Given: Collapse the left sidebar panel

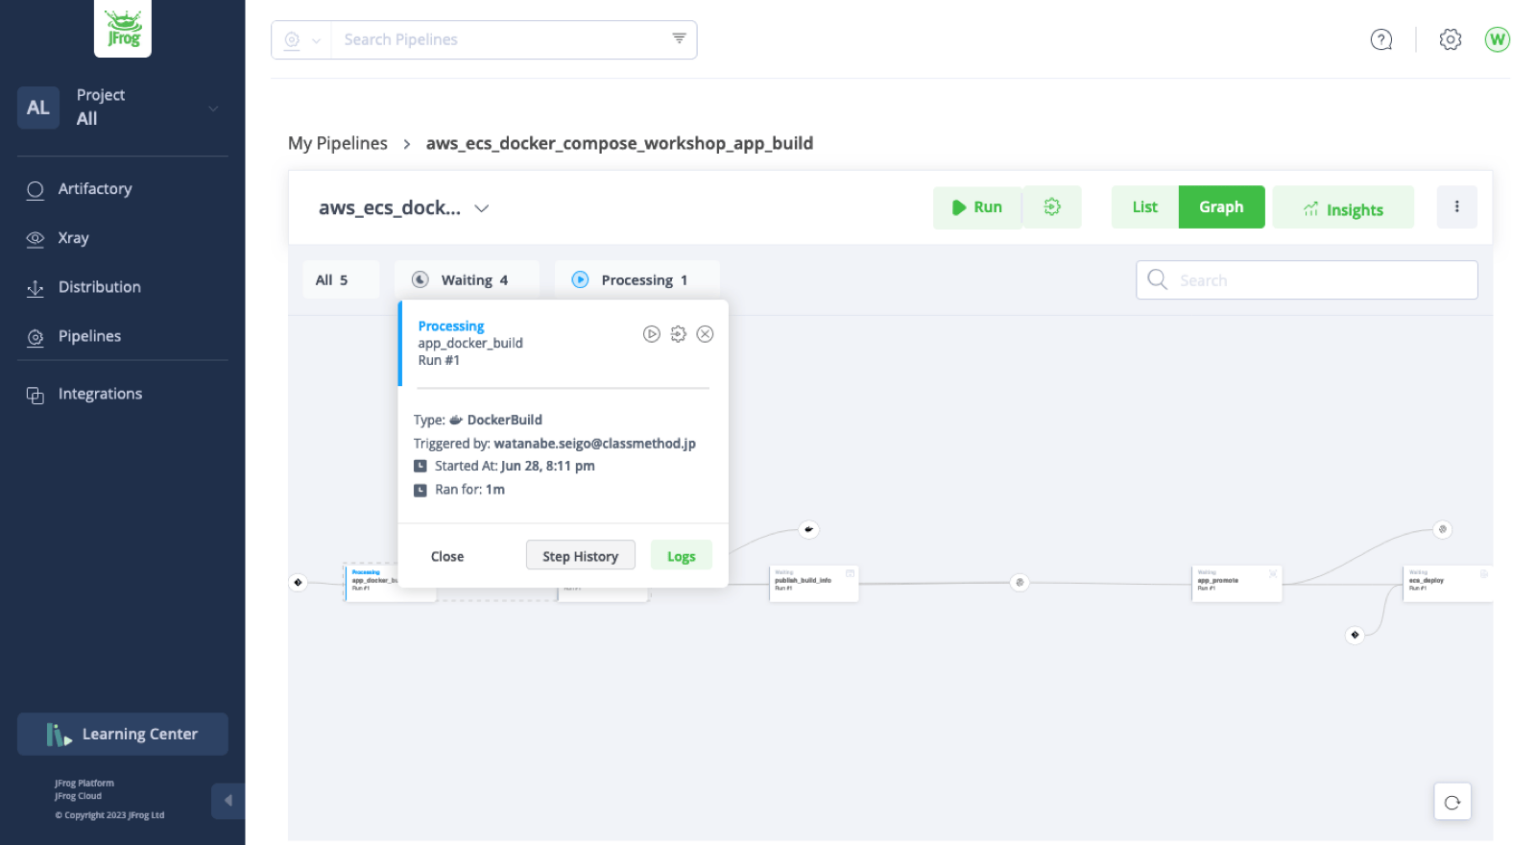Looking at the screenshot, I should 228,801.
